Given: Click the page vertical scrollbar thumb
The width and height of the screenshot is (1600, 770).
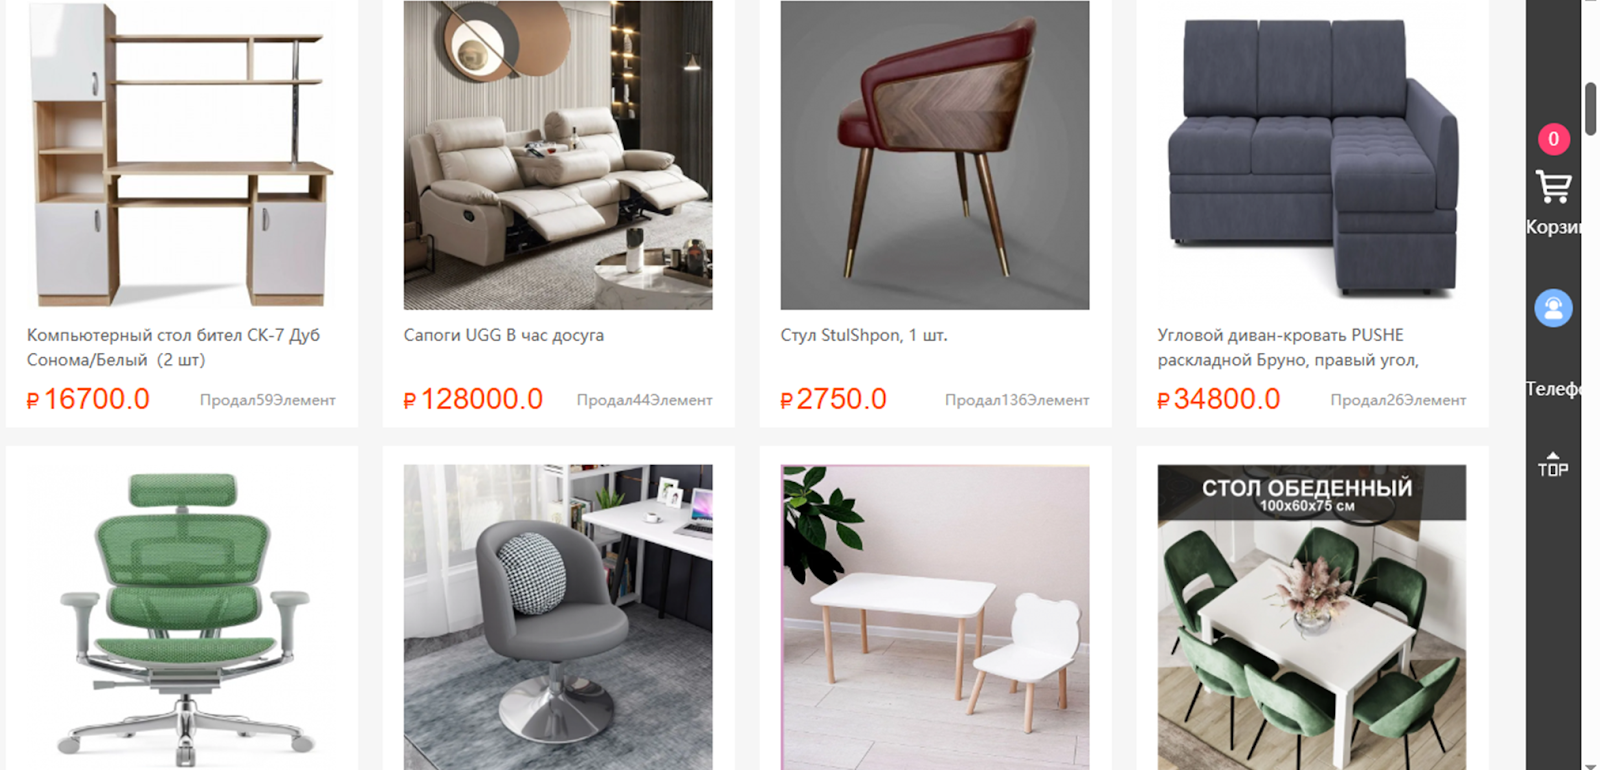Looking at the screenshot, I should [1591, 108].
